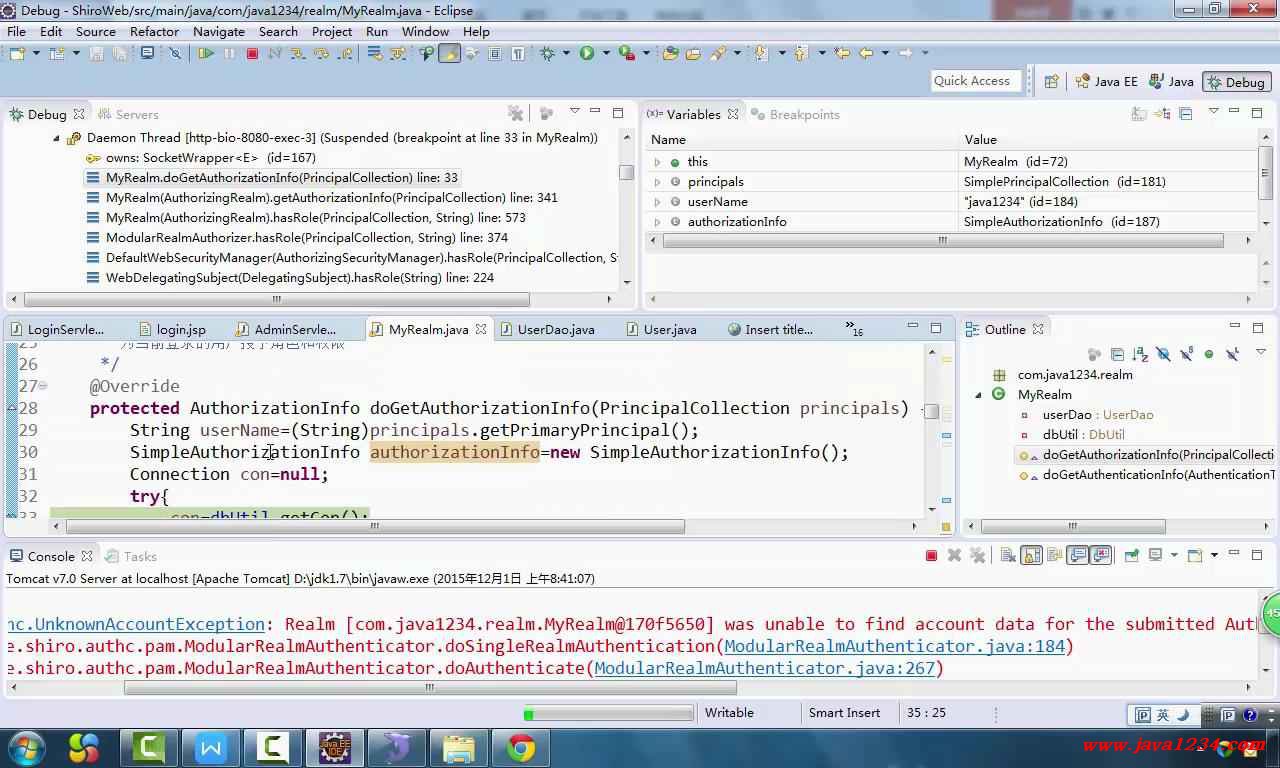Toggle Show Console on Standard Out change
This screenshot has height=768, width=1280.
[1077, 555]
